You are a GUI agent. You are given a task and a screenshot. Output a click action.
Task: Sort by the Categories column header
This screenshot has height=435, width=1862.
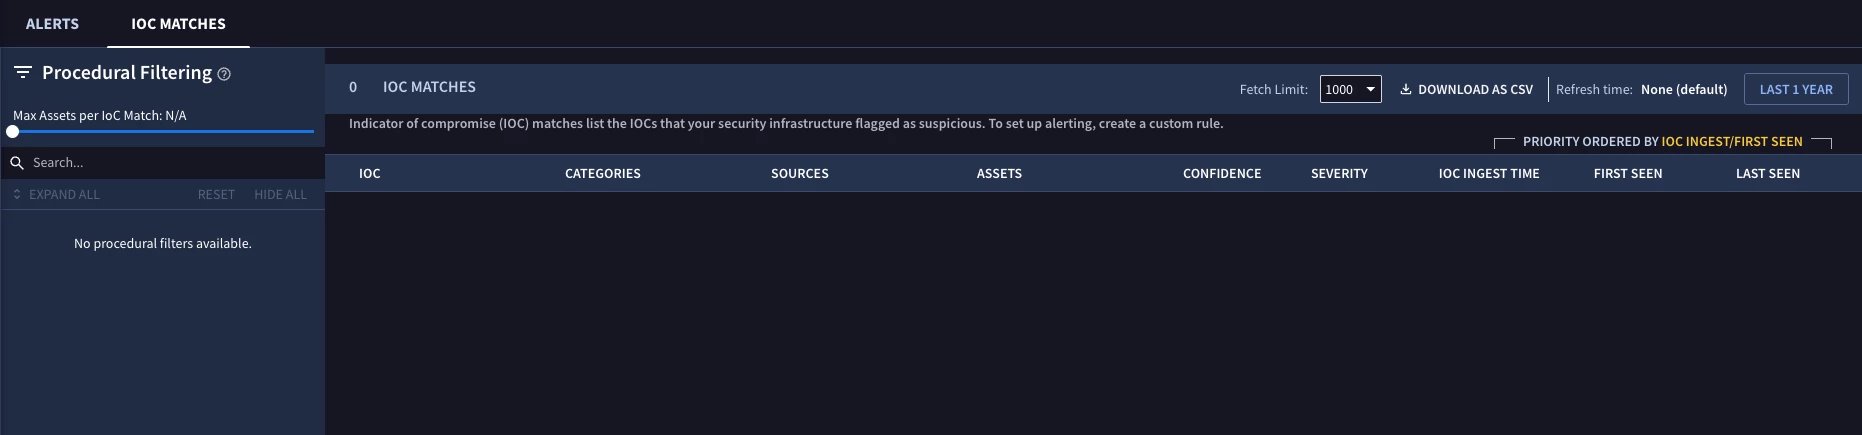(x=603, y=174)
